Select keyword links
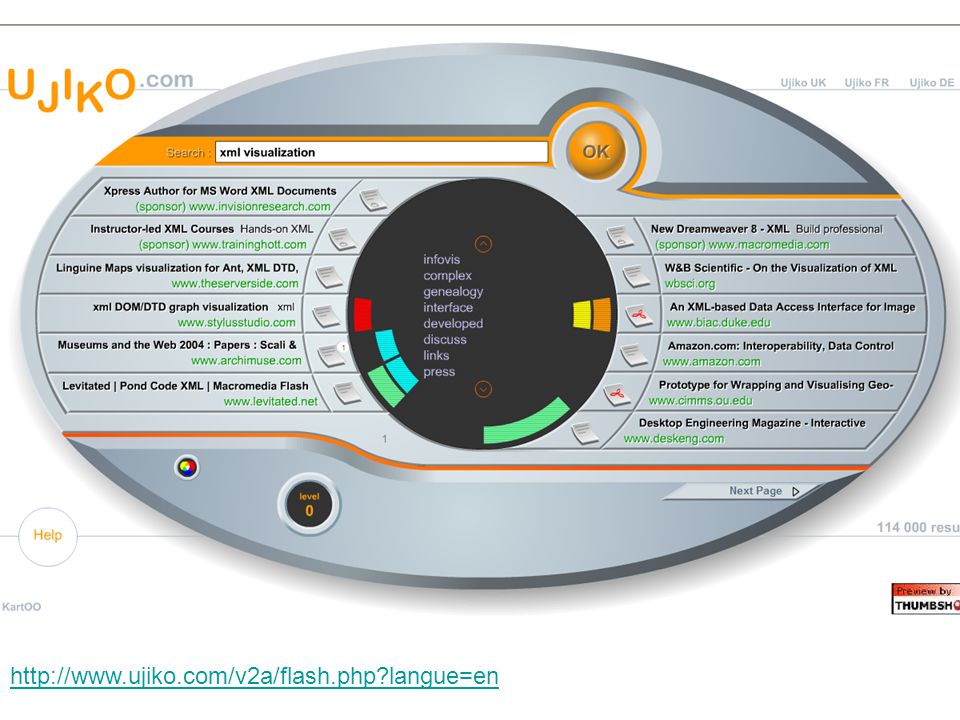This screenshot has width=960, height=720. click(x=436, y=355)
